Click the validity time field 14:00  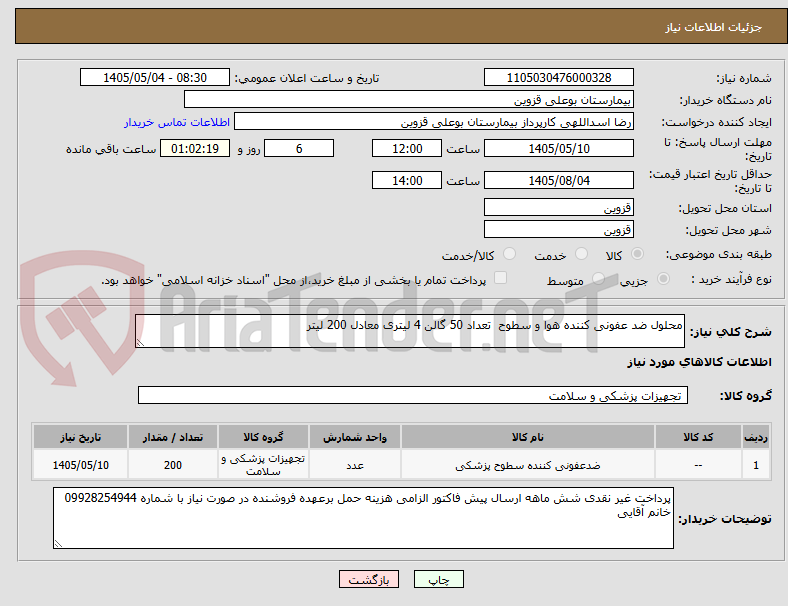(x=407, y=180)
